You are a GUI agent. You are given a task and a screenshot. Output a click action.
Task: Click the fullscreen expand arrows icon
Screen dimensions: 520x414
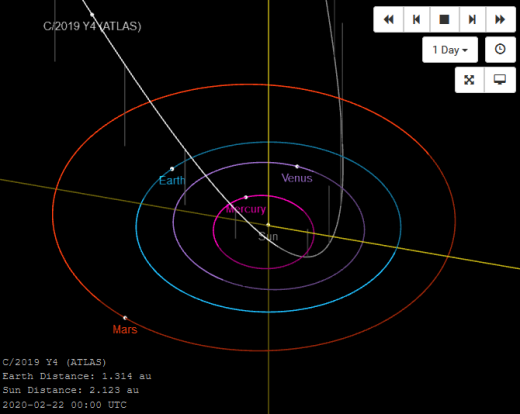(x=469, y=80)
